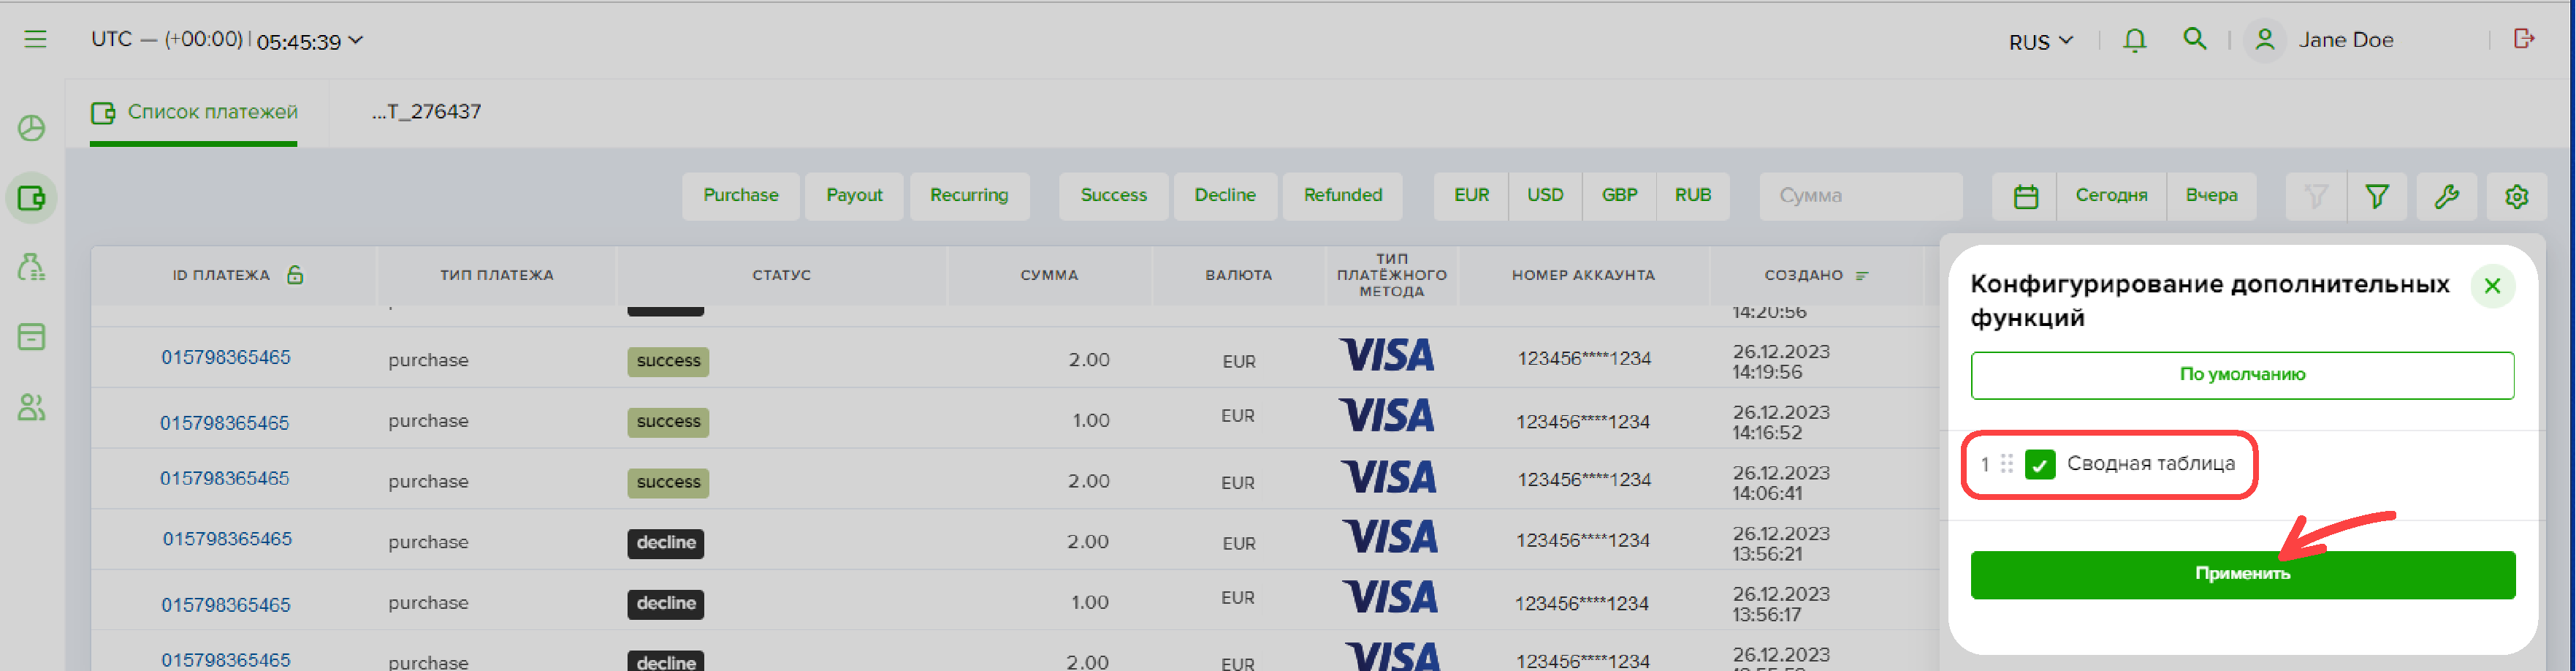Click the ВАЛЮТА column header
The width and height of the screenshot is (2576, 671).
(x=1239, y=275)
